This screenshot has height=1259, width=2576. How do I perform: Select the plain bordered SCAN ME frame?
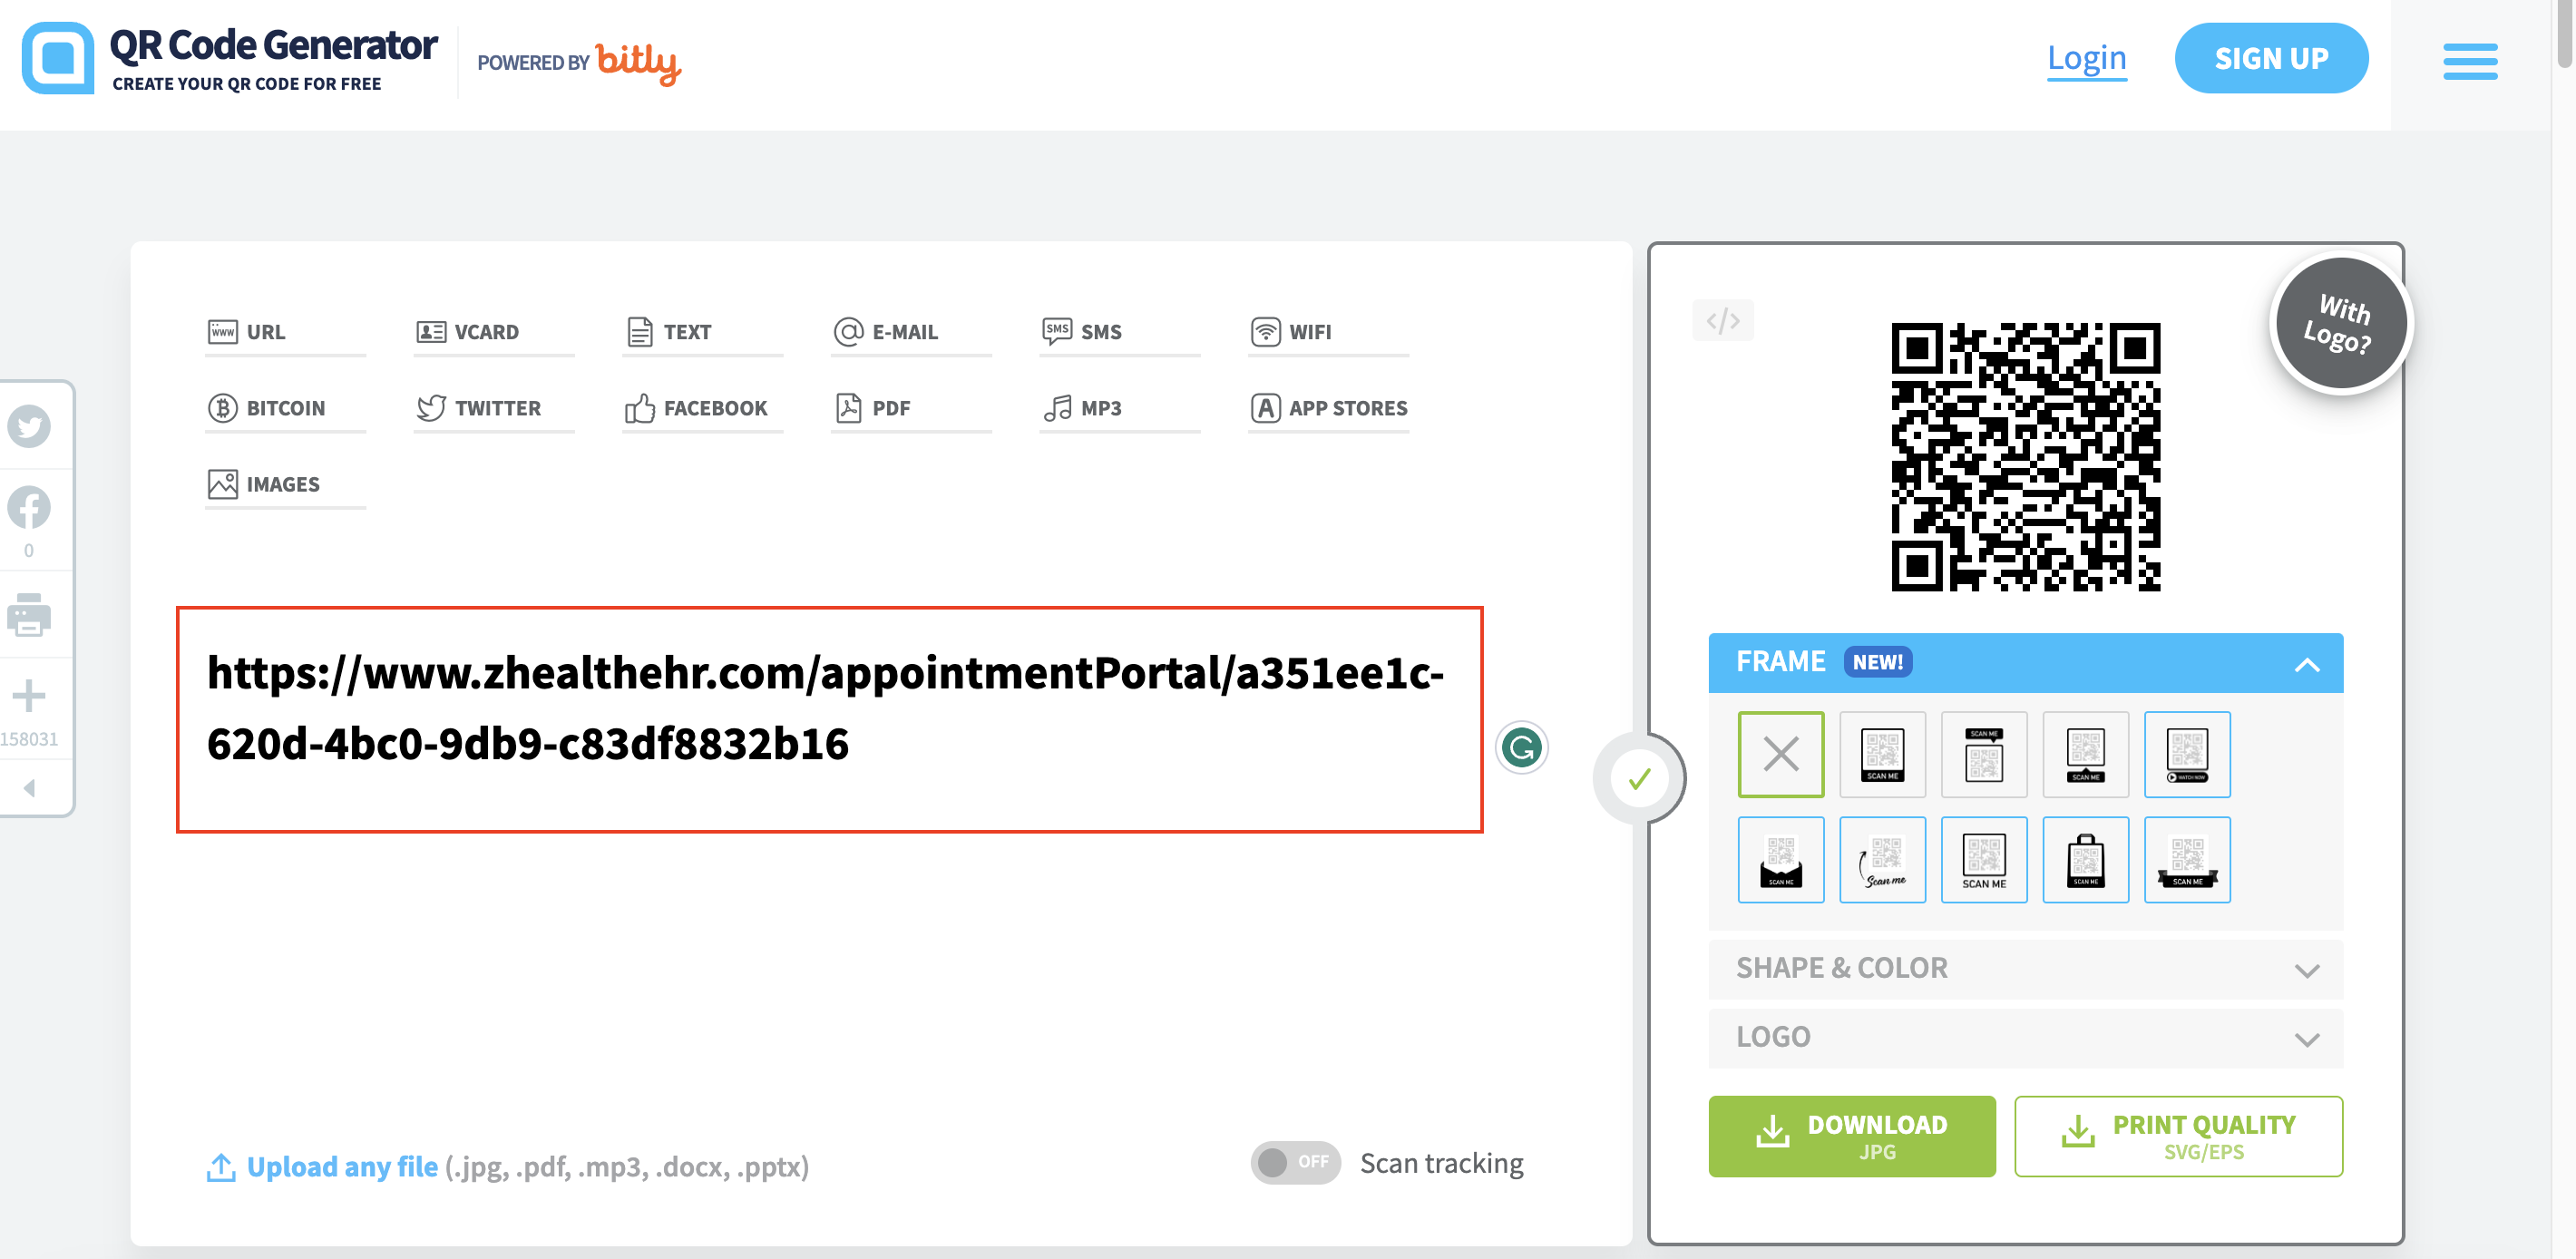(x=1984, y=860)
